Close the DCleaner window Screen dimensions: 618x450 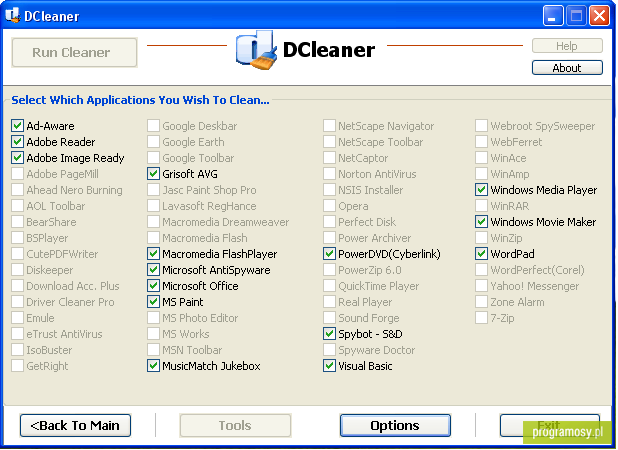click(599, 16)
